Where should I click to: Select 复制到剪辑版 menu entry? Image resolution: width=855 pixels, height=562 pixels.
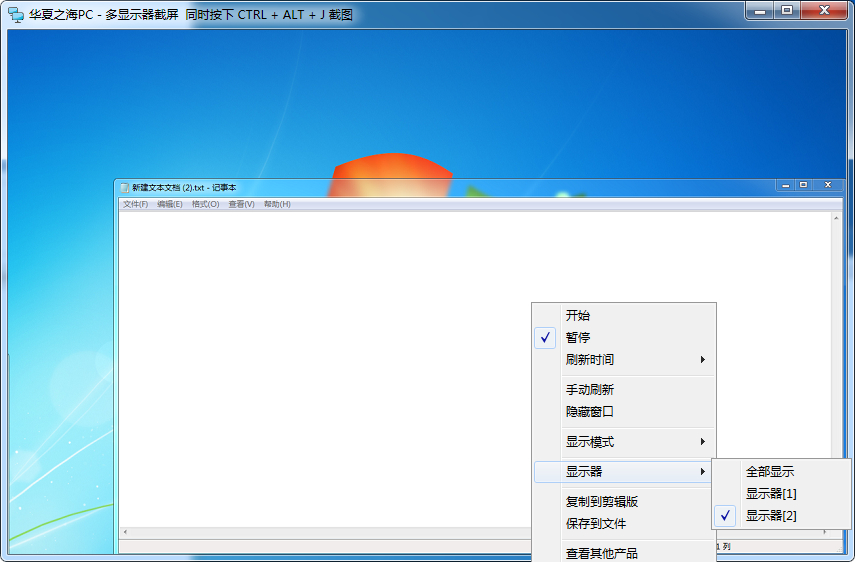(602, 502)
